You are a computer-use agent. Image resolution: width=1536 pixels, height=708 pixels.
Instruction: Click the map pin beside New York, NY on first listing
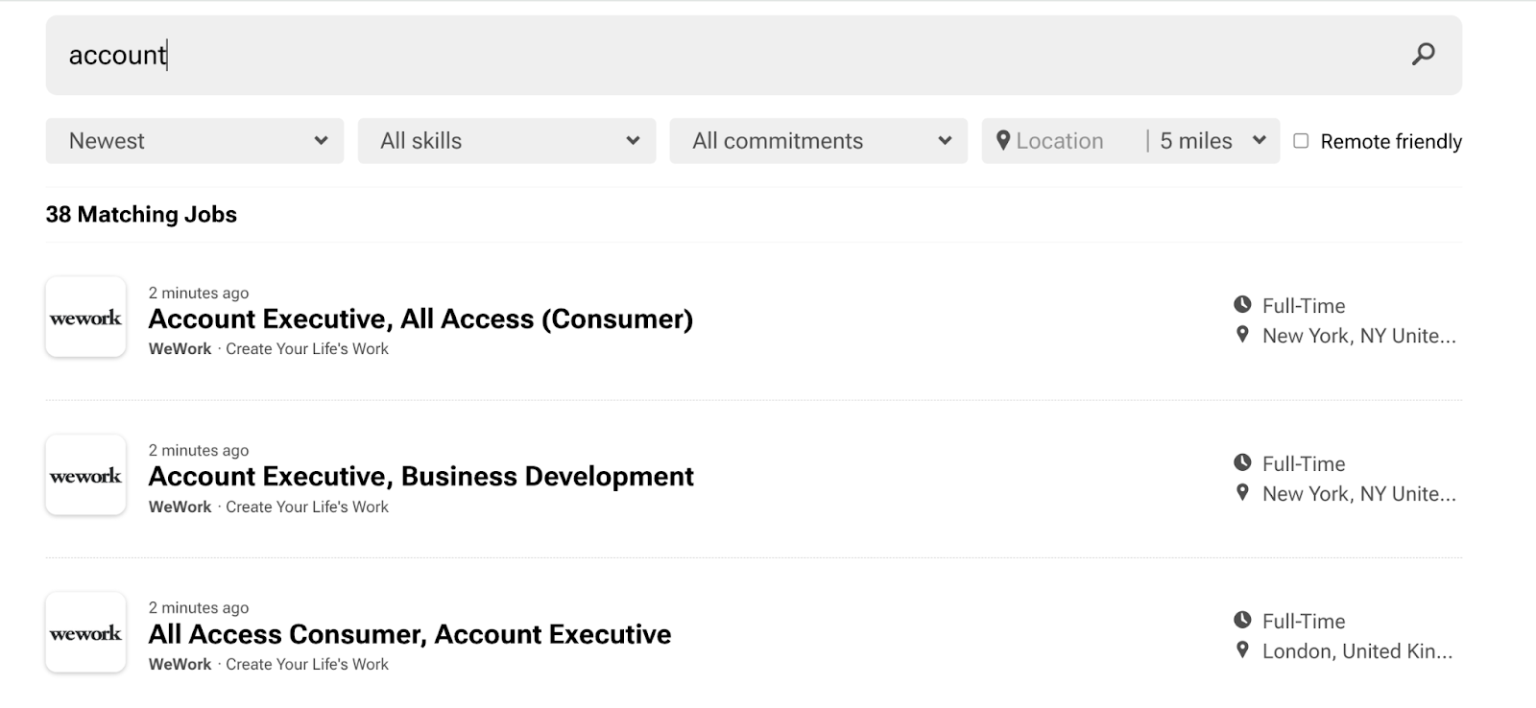1240,336
